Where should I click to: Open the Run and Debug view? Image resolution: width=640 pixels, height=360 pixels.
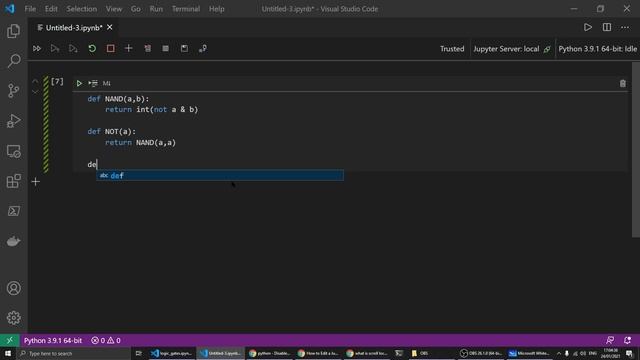tap(13, 121)
